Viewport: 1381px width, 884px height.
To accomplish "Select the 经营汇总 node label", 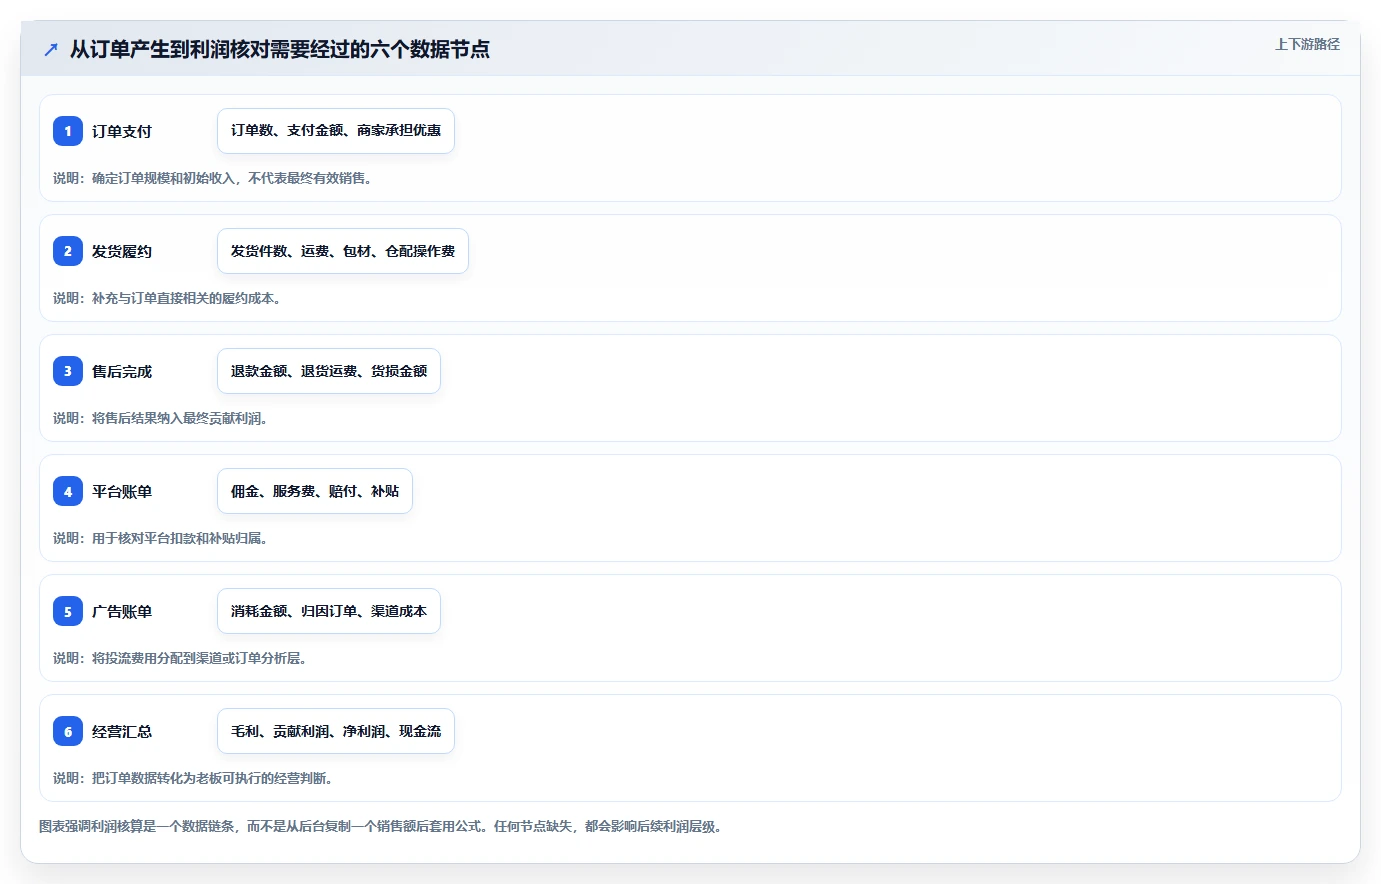I will pyautogui.click(x=122, y=731).
